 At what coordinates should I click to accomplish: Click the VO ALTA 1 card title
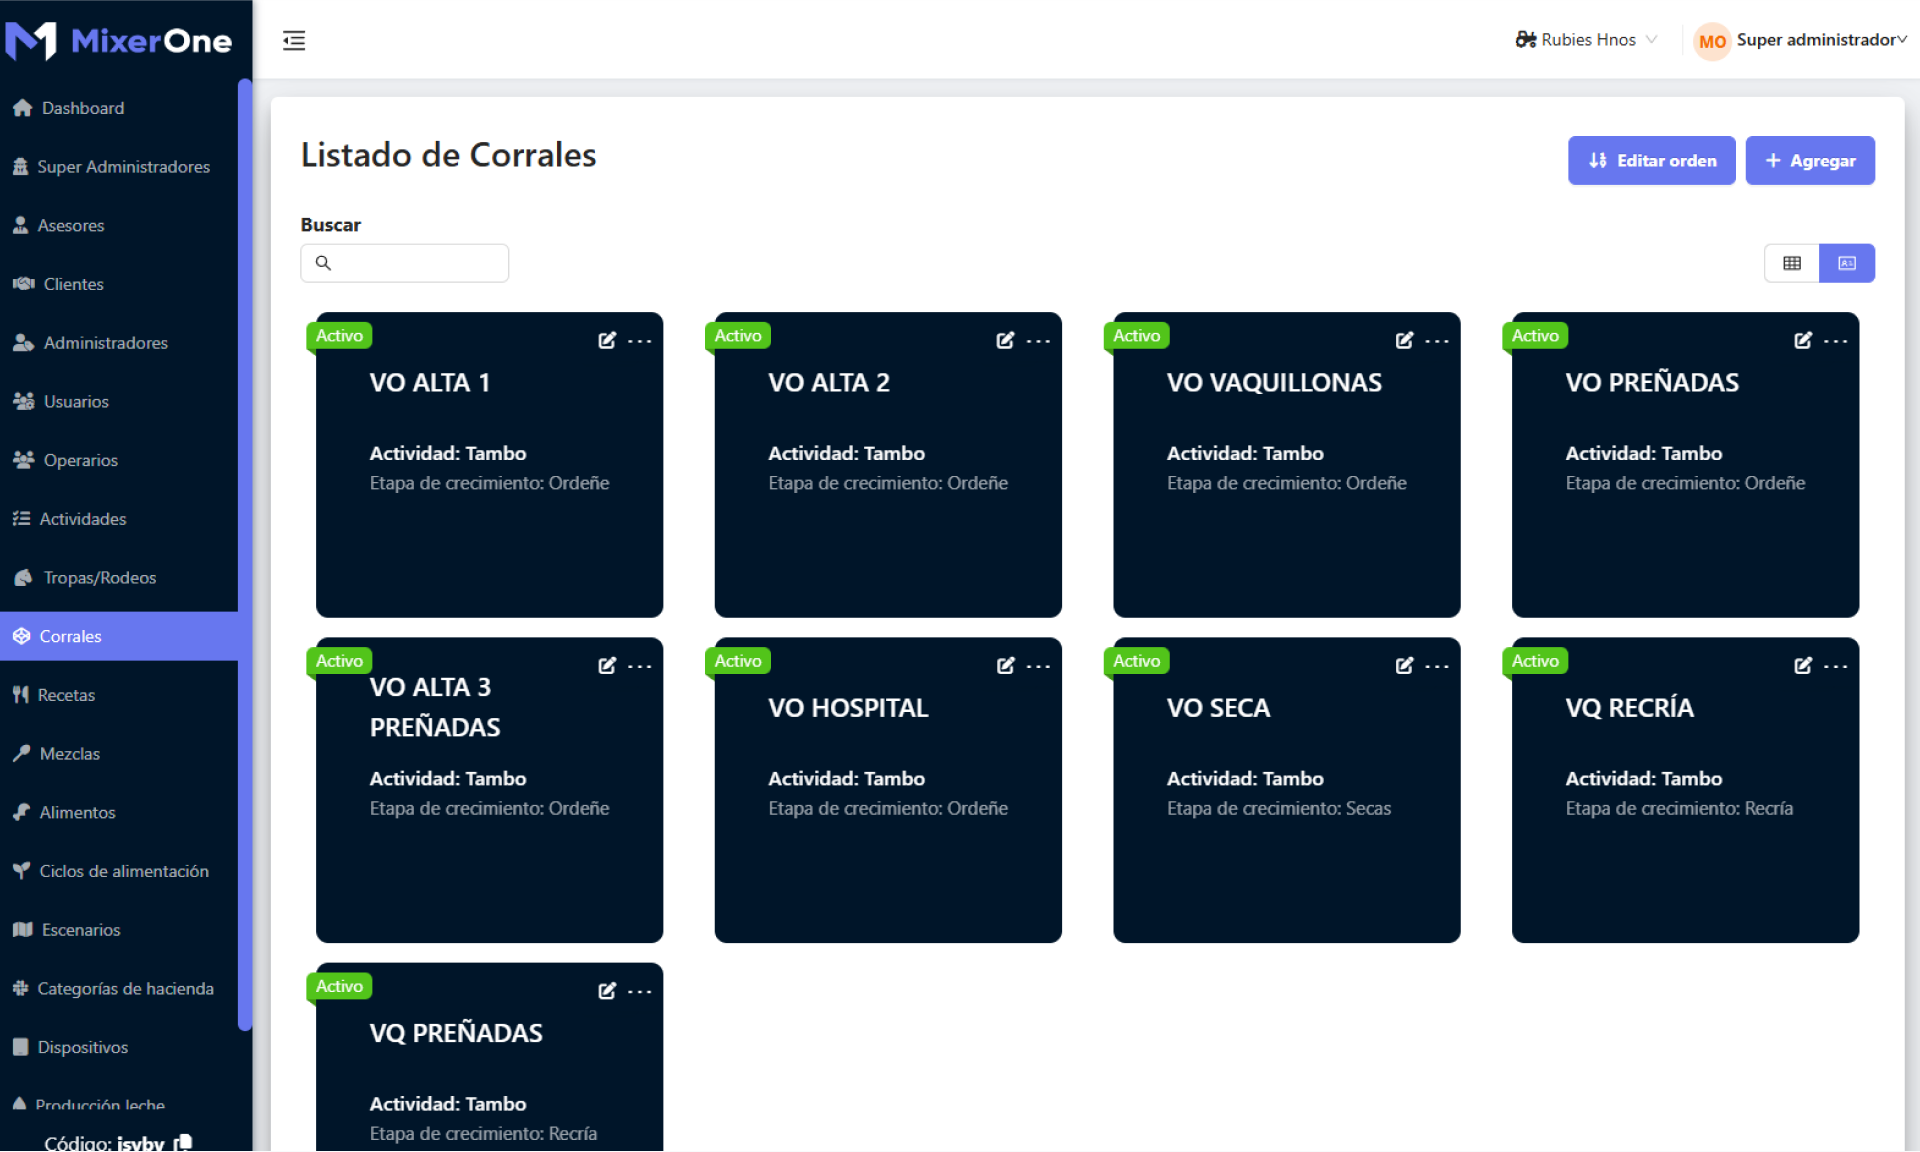(430, 383)
